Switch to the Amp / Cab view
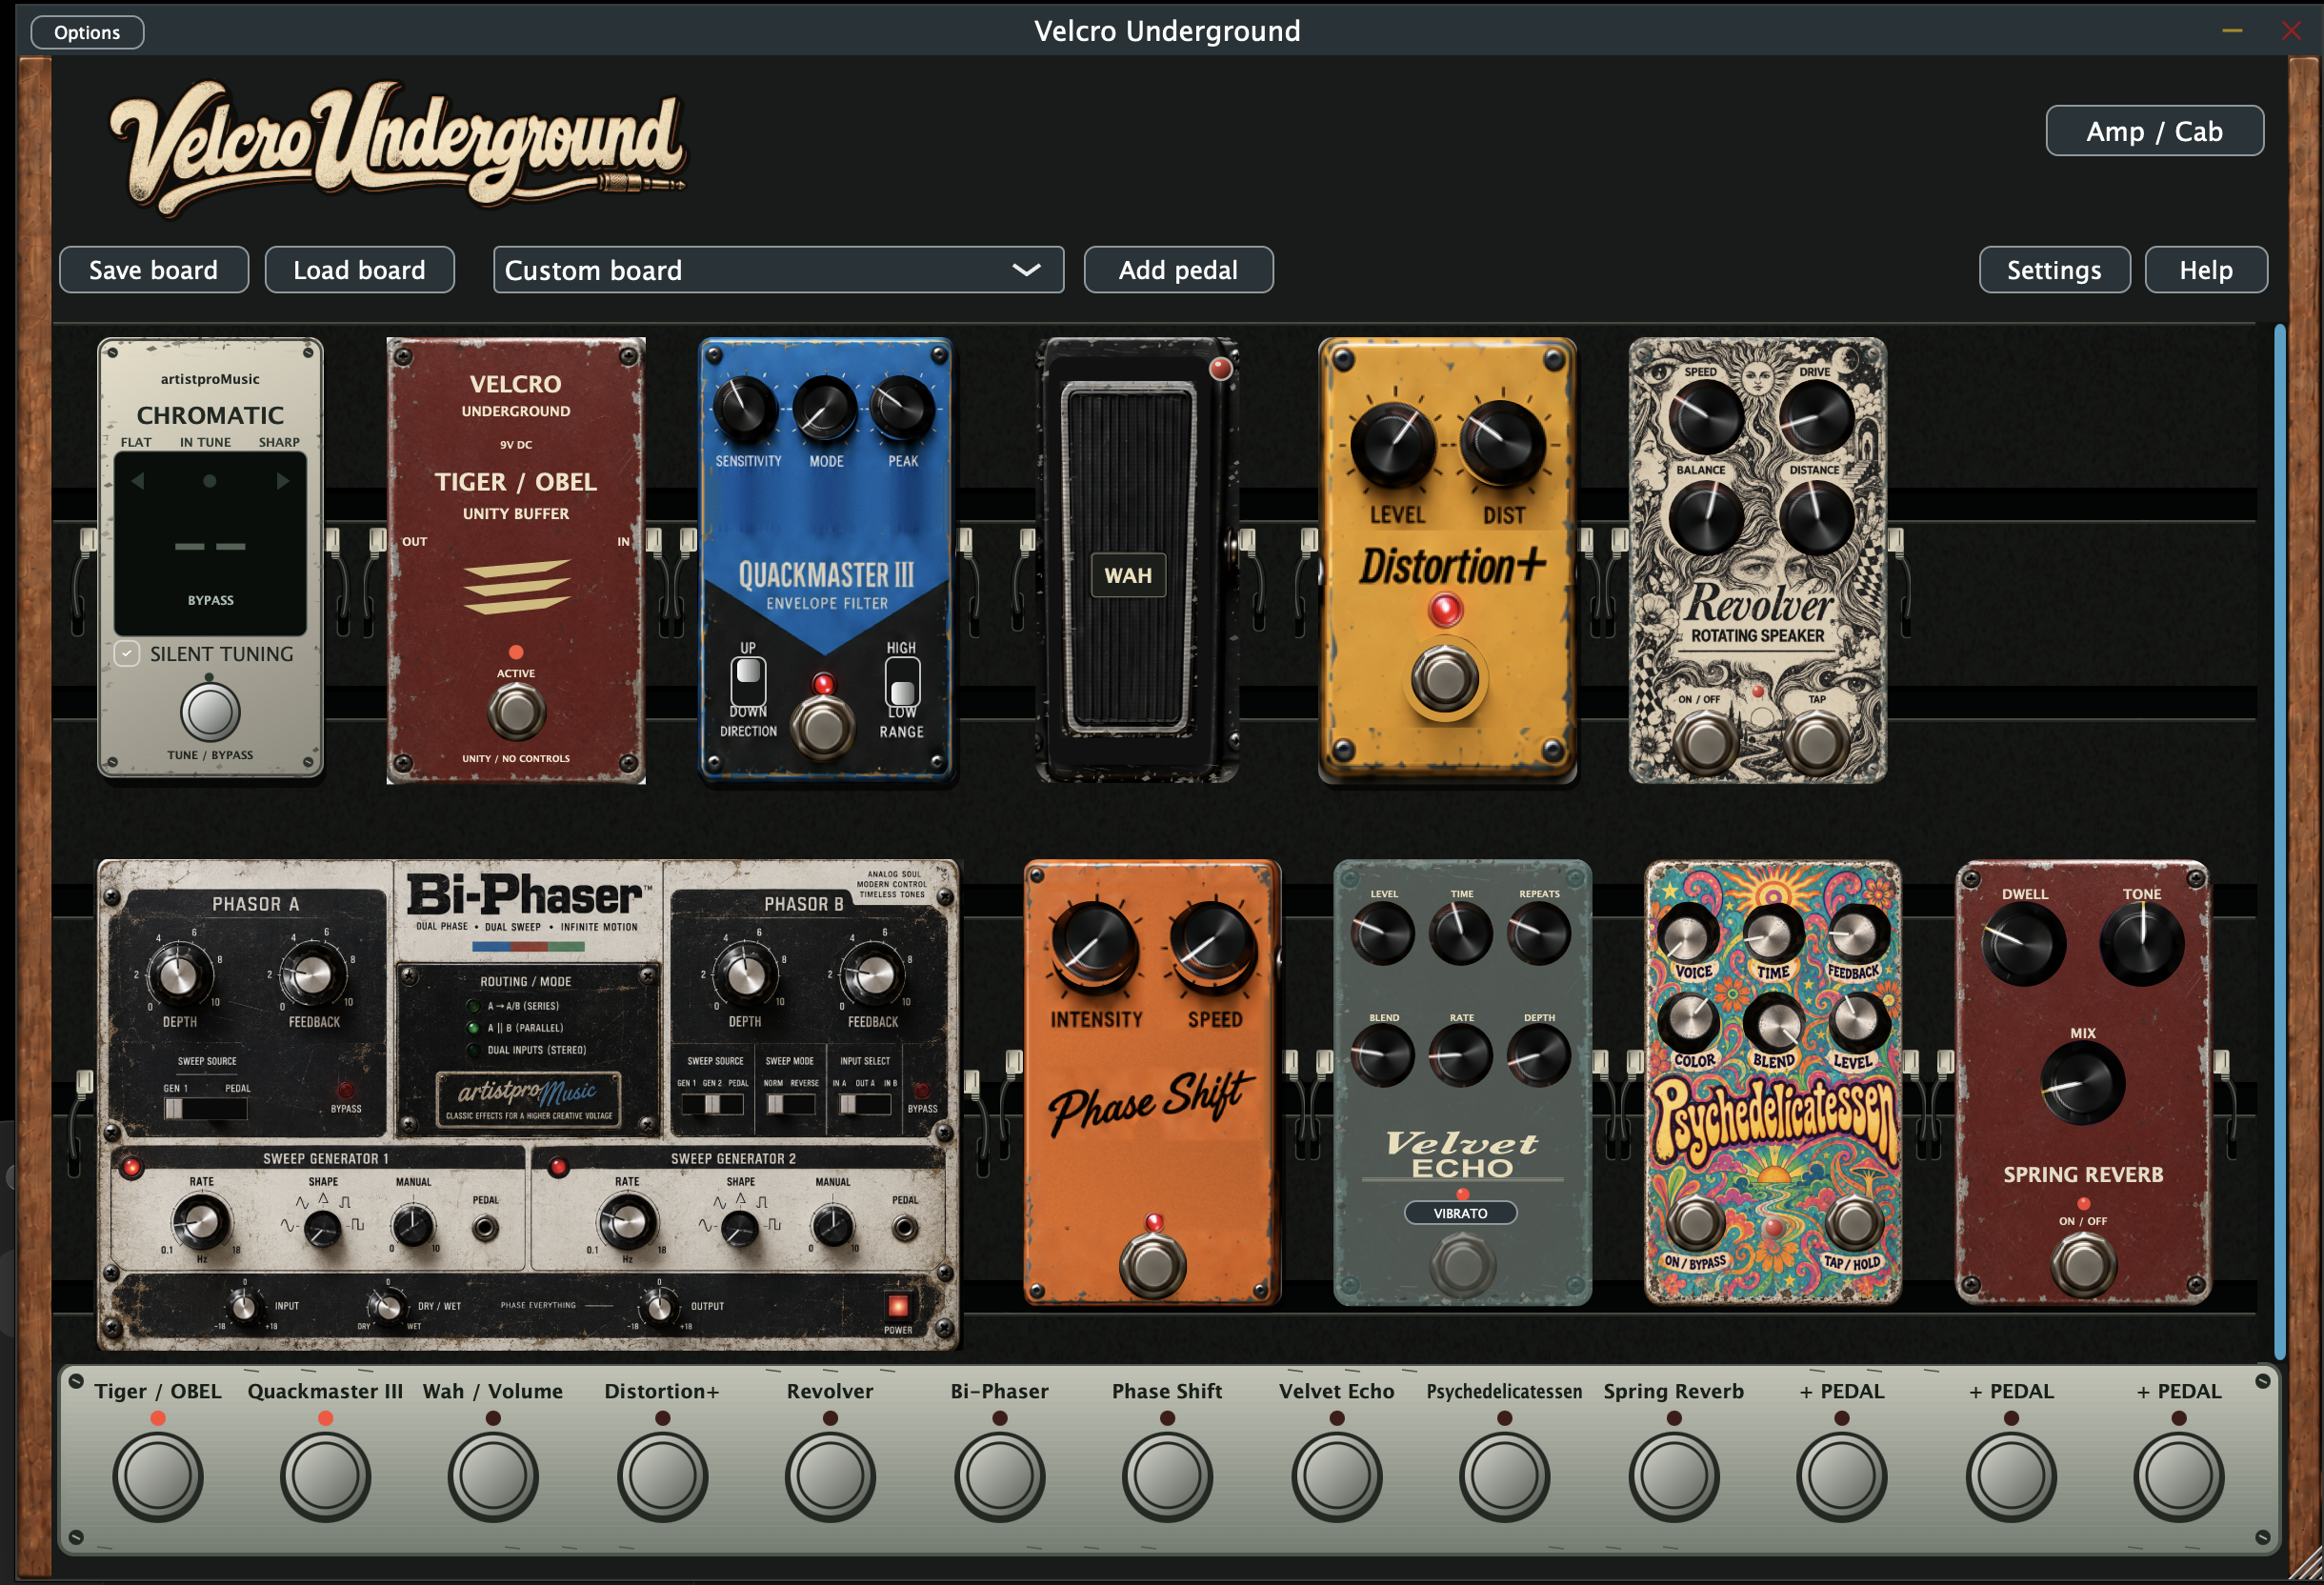Image resolution: width=2324 pixels, height=1585 pixels. (x=2154, y=131)
